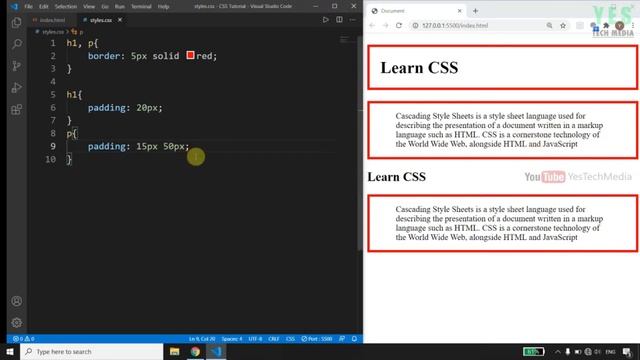Click the feedback icon in the status bar
The height and width of the screenshot is (360, 640).
pos(342,339)
